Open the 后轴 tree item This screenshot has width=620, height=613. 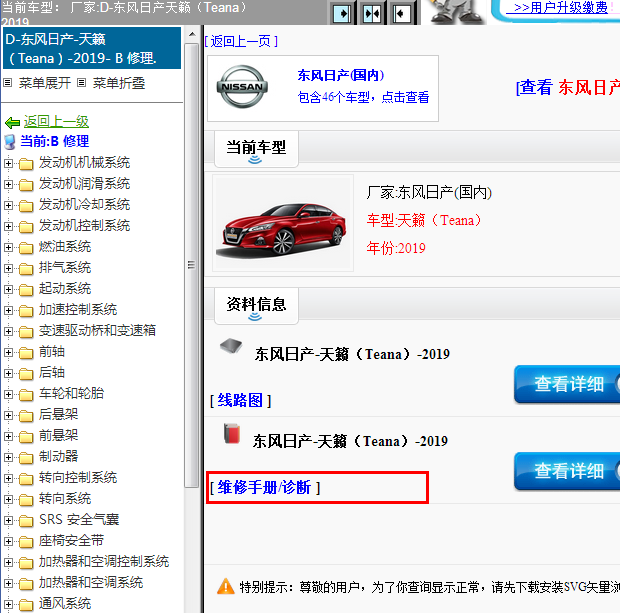click(52, 372)
